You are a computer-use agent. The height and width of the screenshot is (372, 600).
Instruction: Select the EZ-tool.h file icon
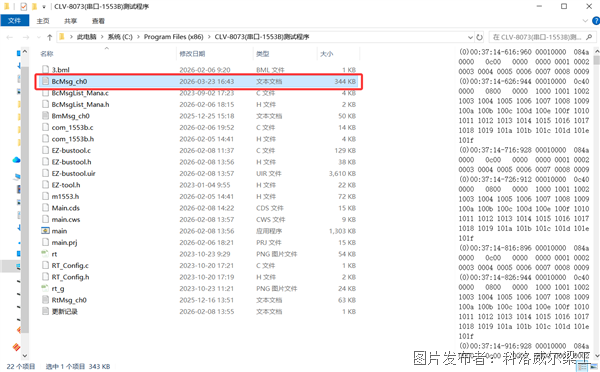pyautogui.click(x=46, y=184)
